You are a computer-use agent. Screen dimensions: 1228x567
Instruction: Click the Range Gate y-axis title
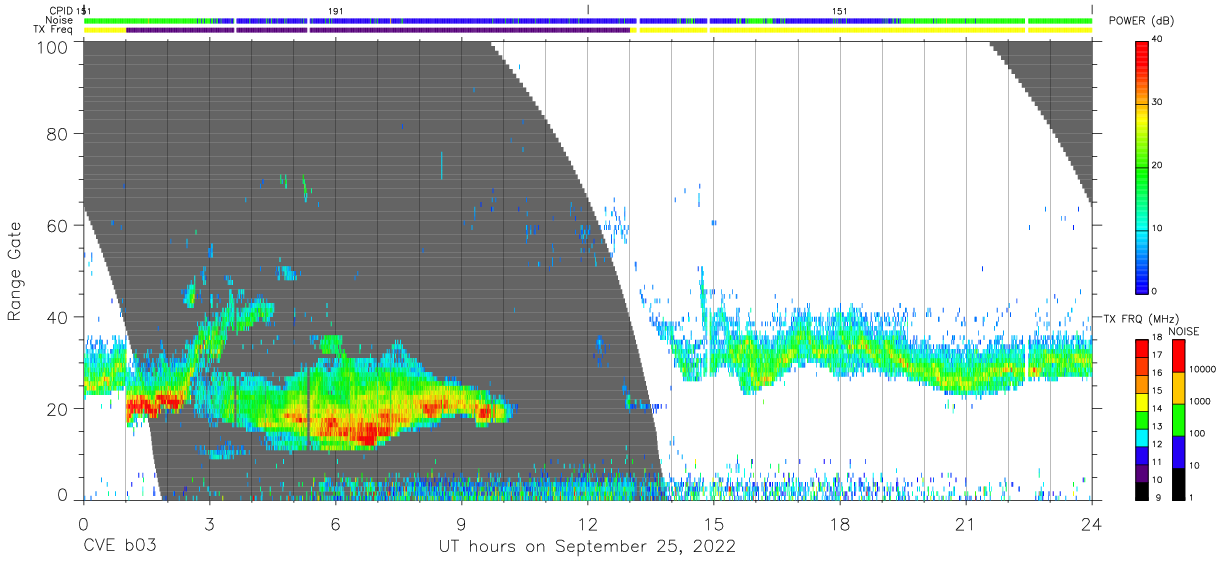[x=15, y=272]
